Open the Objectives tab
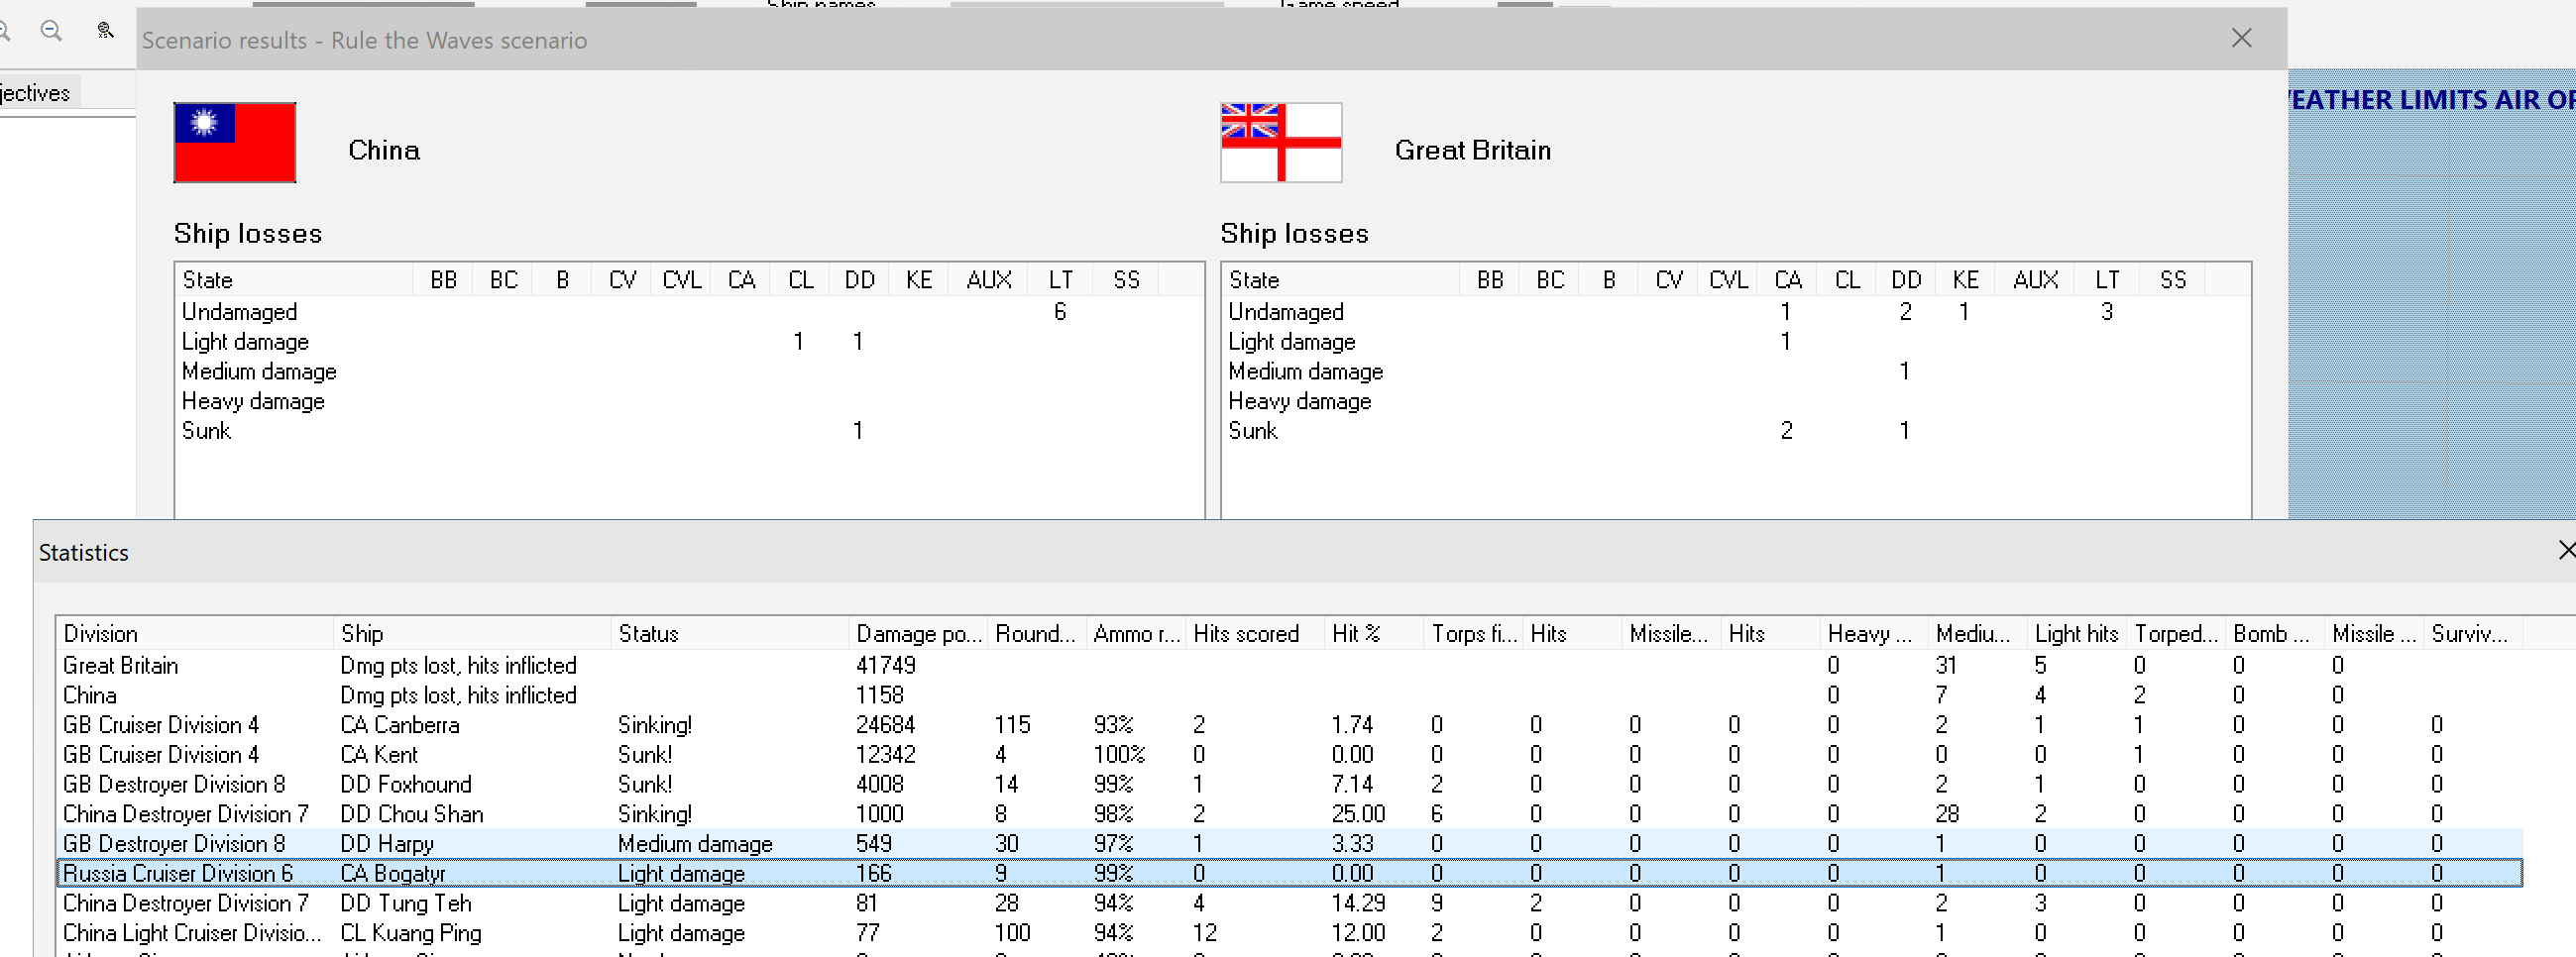 (x=37, y=93)
